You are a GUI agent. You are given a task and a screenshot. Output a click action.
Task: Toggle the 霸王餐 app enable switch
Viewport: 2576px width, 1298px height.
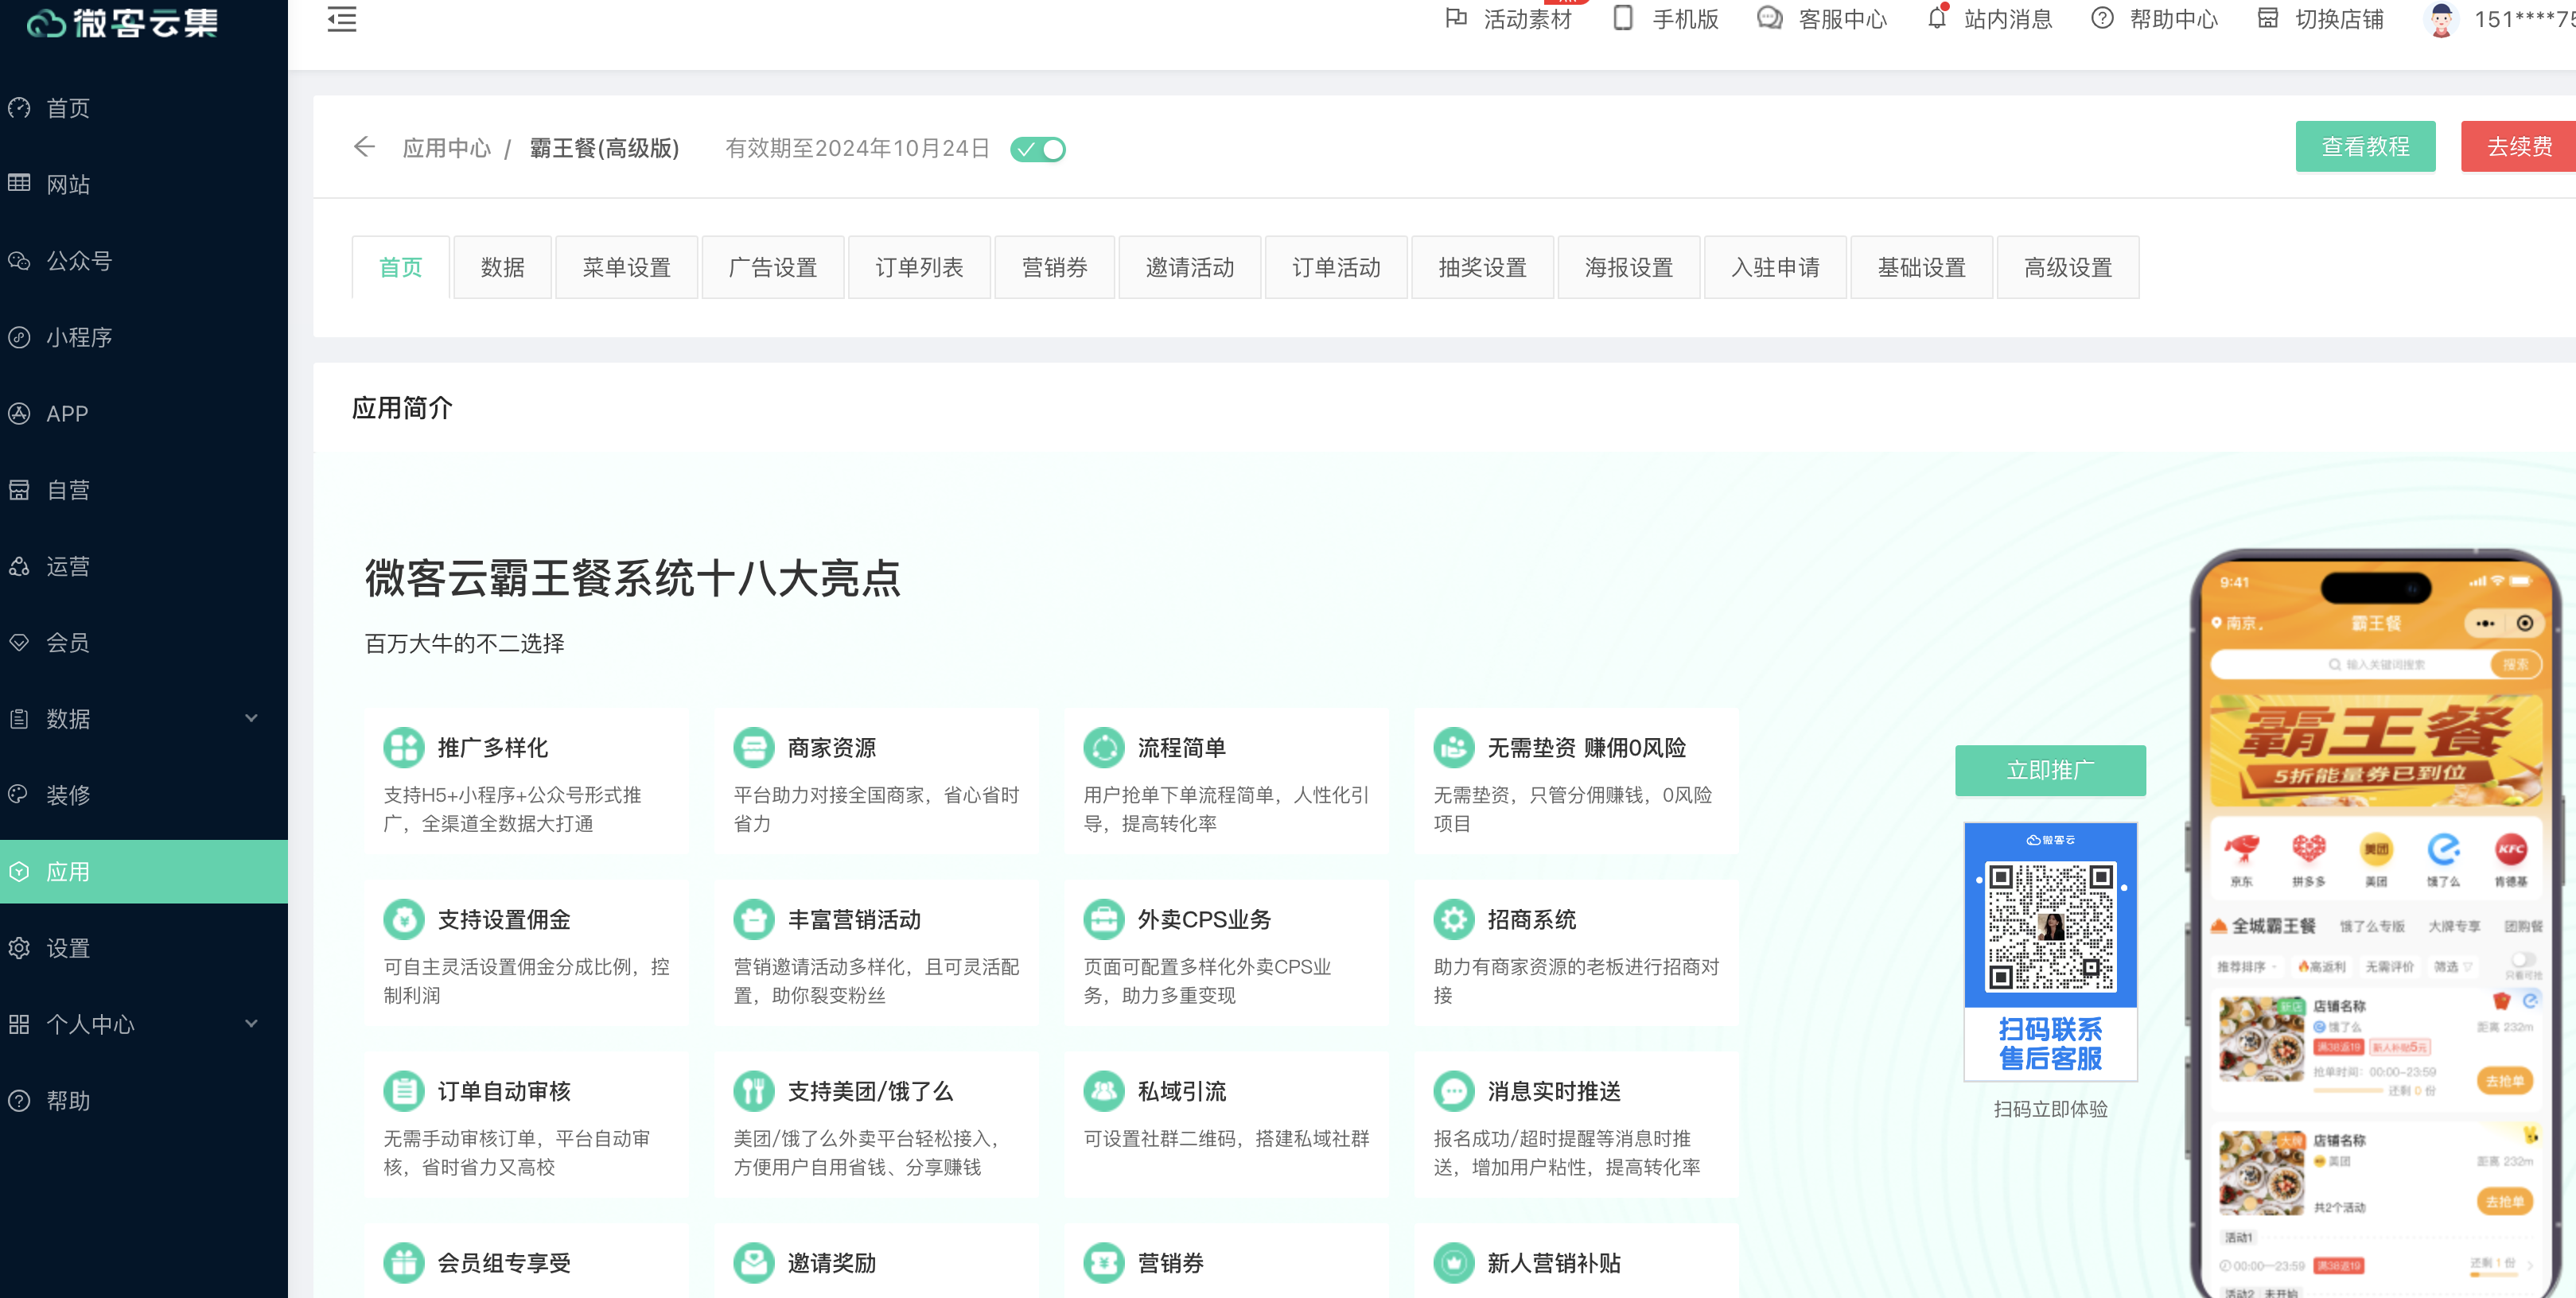[1038, 149]
